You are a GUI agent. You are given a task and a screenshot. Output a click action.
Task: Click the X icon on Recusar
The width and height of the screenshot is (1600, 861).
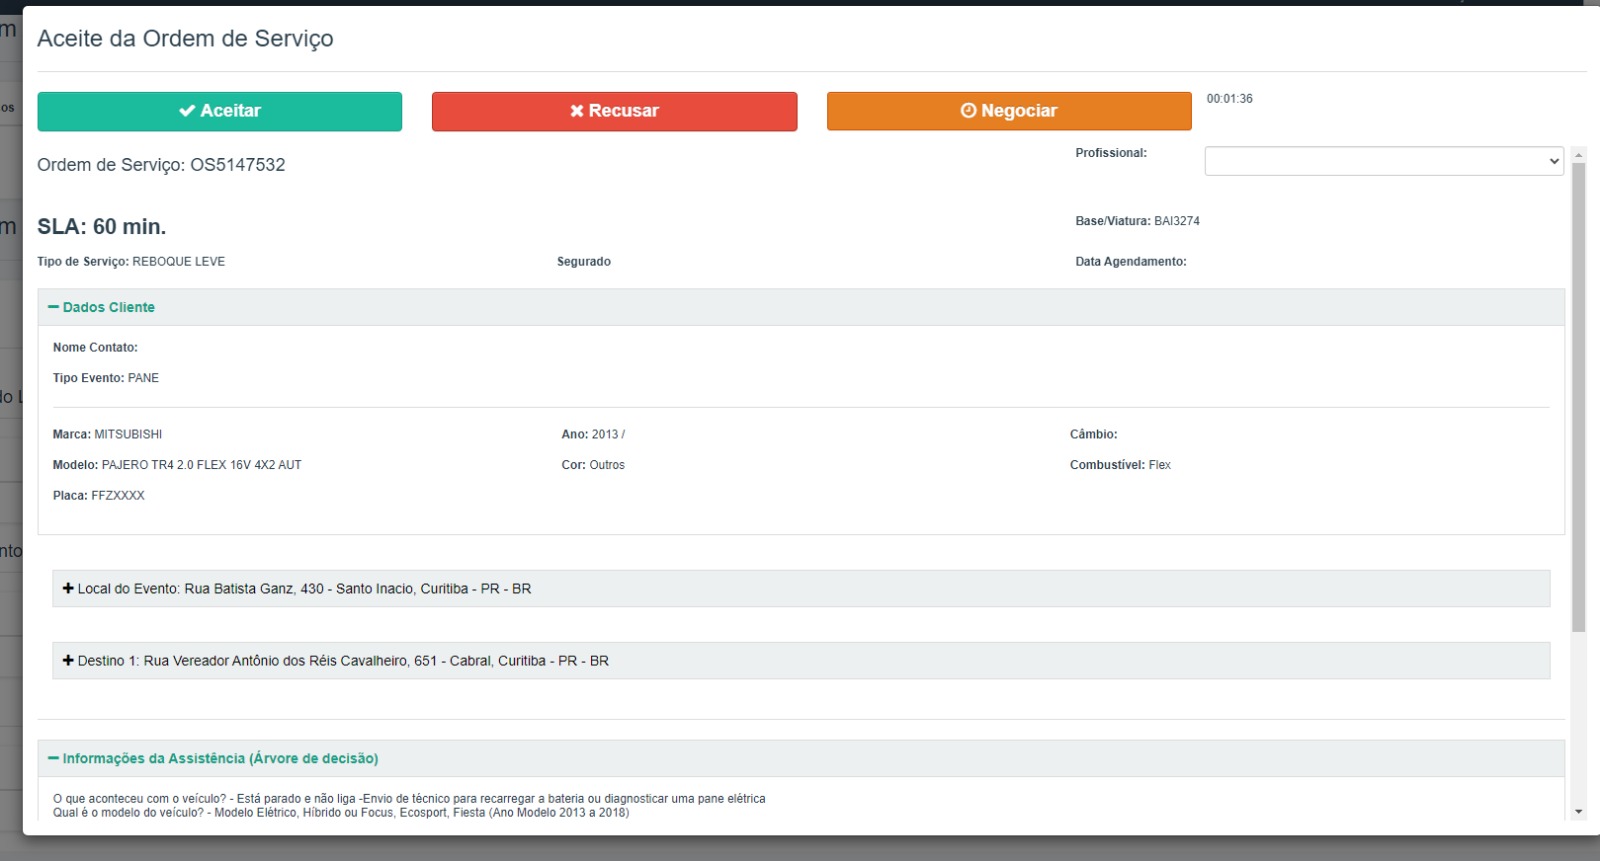click(577, 111)
